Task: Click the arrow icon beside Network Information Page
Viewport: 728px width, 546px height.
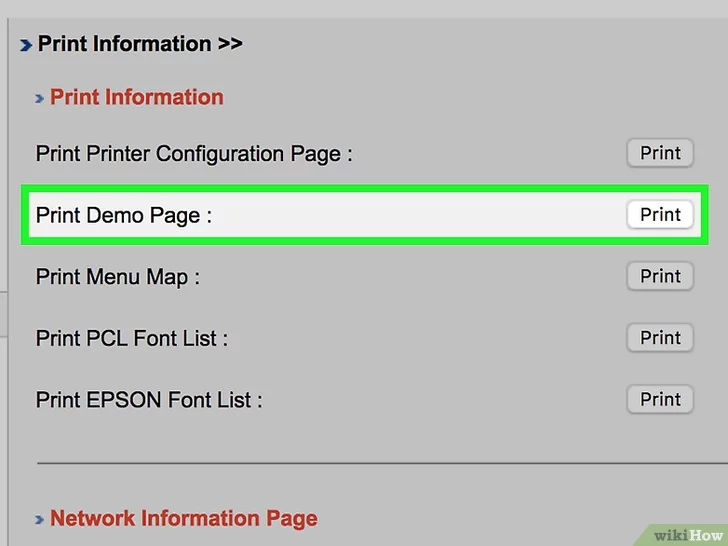Action: coord(39,519)
